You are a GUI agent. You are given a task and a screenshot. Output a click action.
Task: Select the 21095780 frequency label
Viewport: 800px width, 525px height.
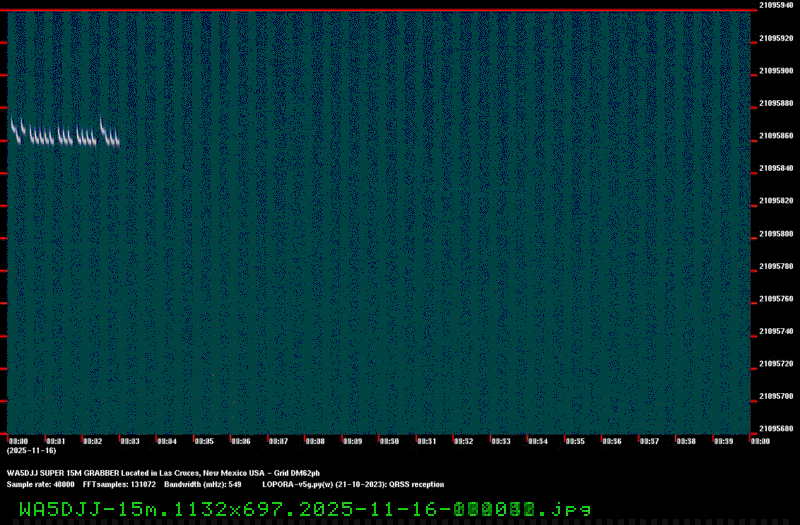[776, 266]
